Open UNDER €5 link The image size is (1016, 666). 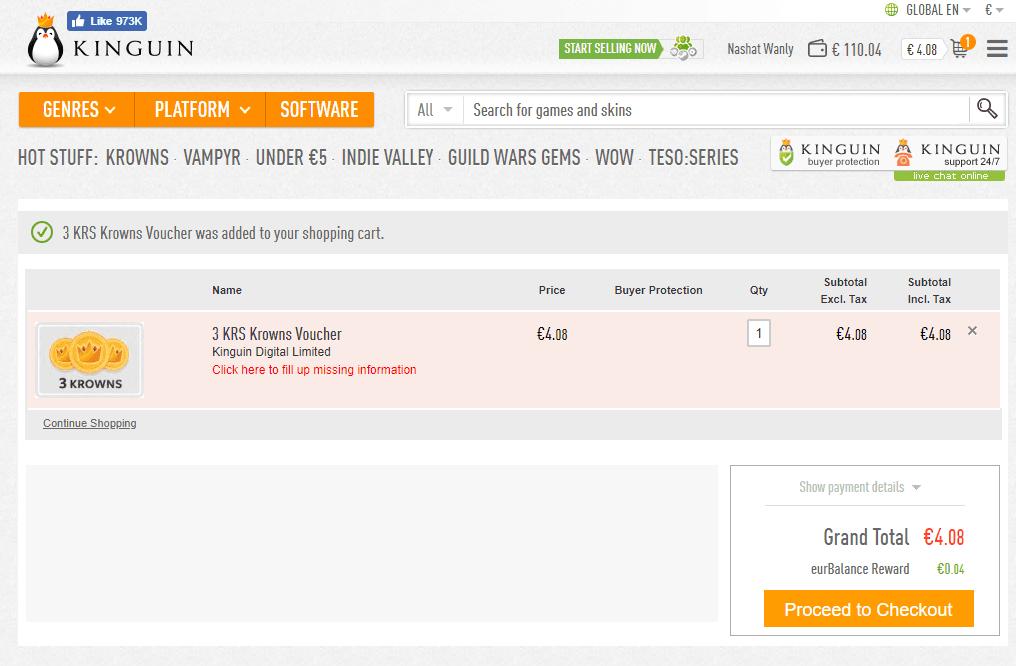[x=292, y=157]
